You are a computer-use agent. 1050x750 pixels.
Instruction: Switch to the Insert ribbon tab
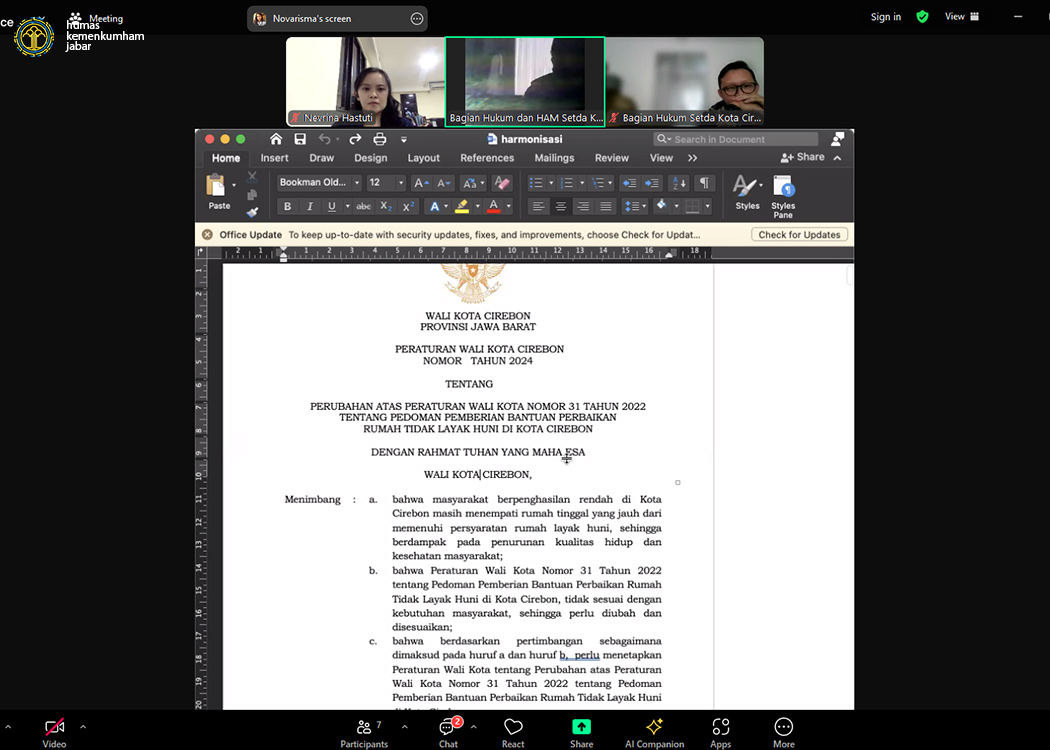point(274,158)
